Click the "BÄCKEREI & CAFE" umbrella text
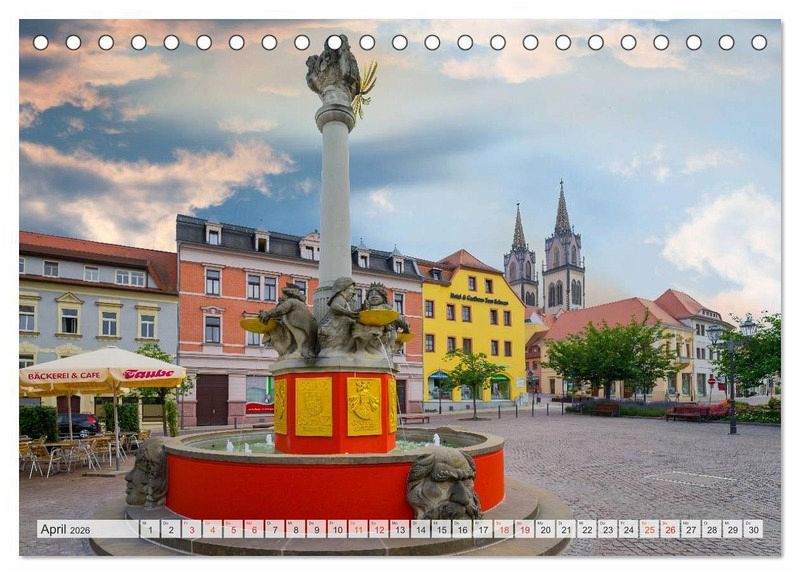 (64, 376)
